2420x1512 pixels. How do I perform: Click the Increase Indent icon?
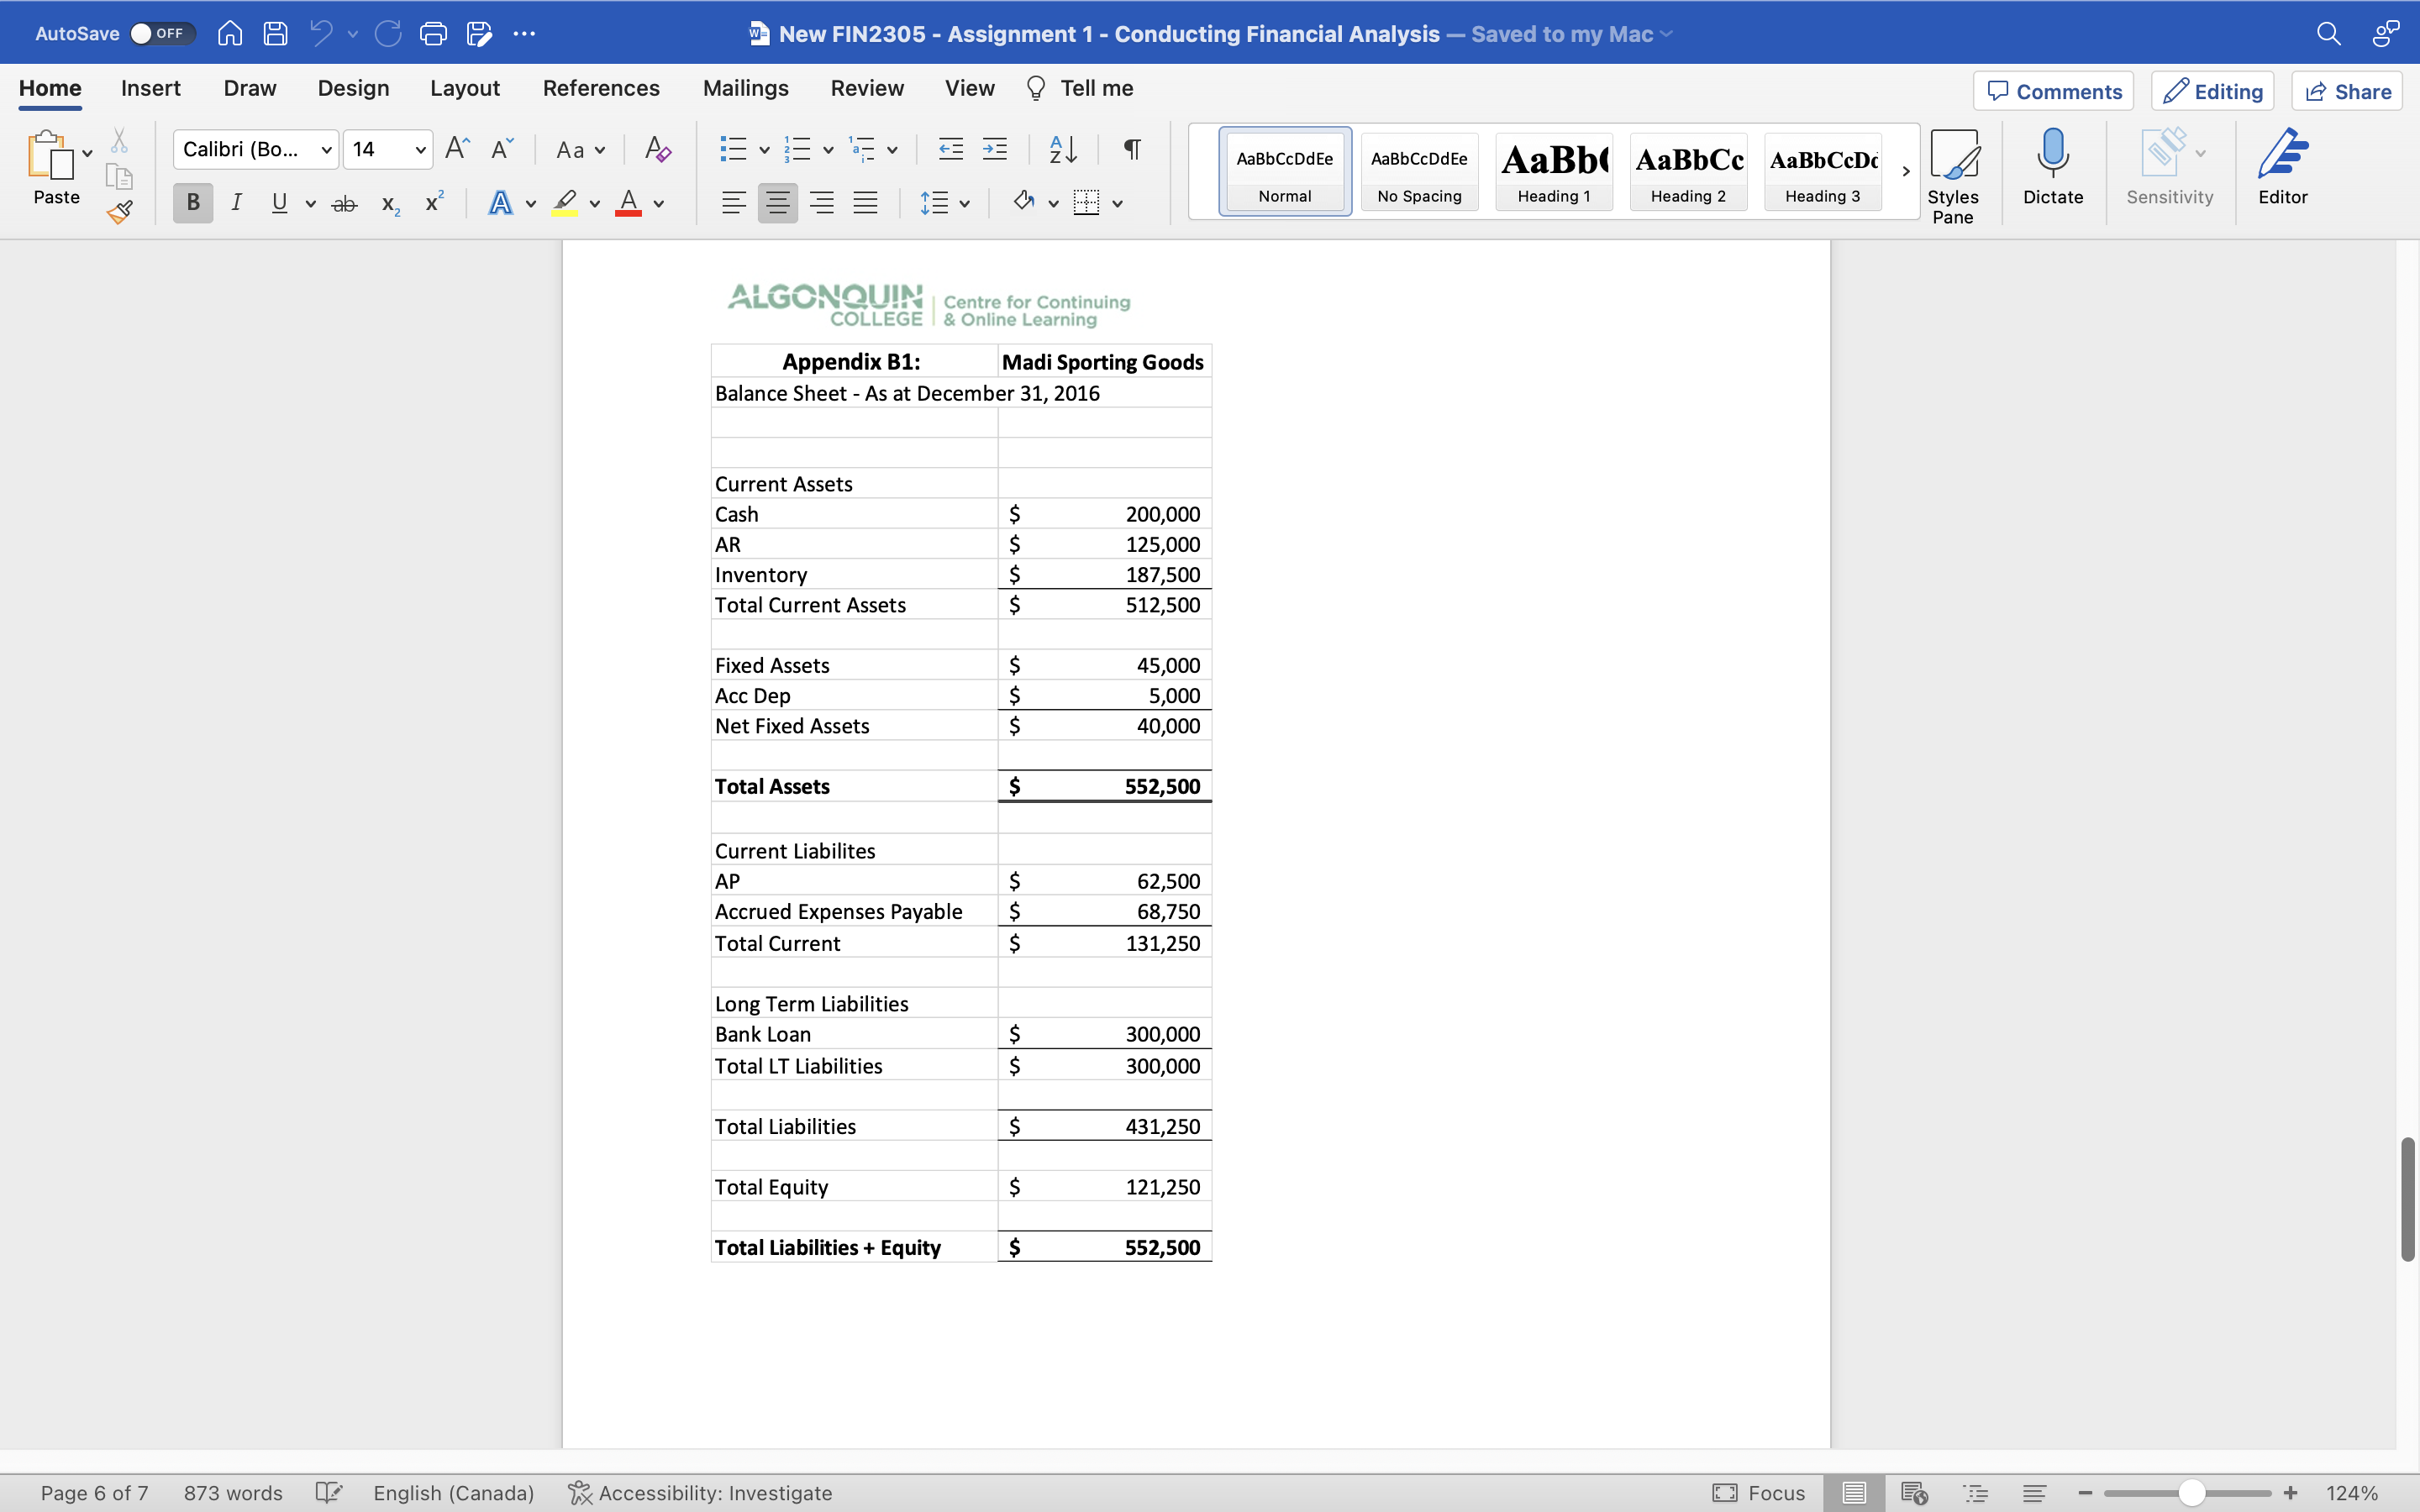click(995, 150)
